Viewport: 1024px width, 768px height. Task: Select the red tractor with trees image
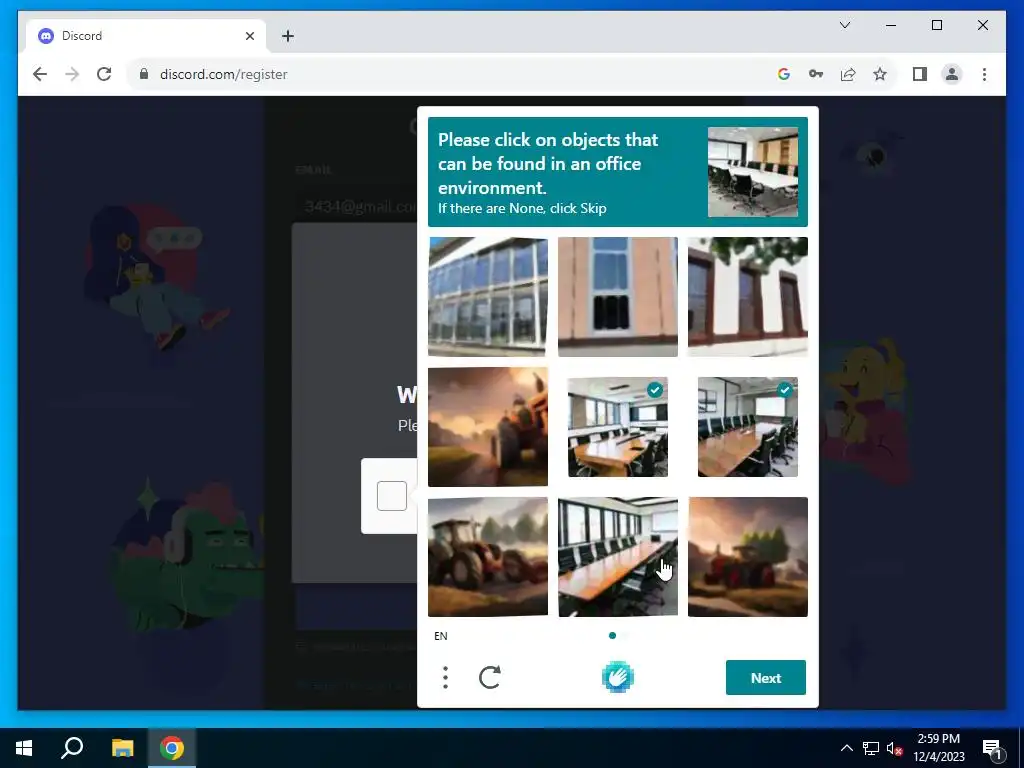pyautogui.click(x=748, y=557)
